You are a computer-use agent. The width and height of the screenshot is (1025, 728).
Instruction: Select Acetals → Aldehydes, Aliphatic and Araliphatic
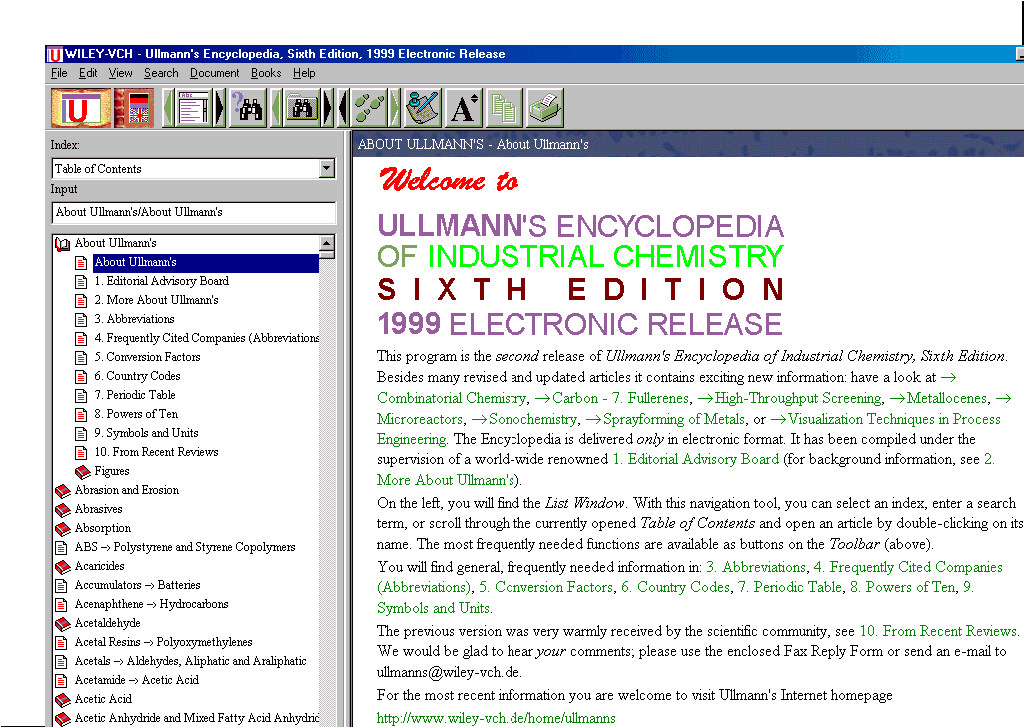[x=190, y=661]
